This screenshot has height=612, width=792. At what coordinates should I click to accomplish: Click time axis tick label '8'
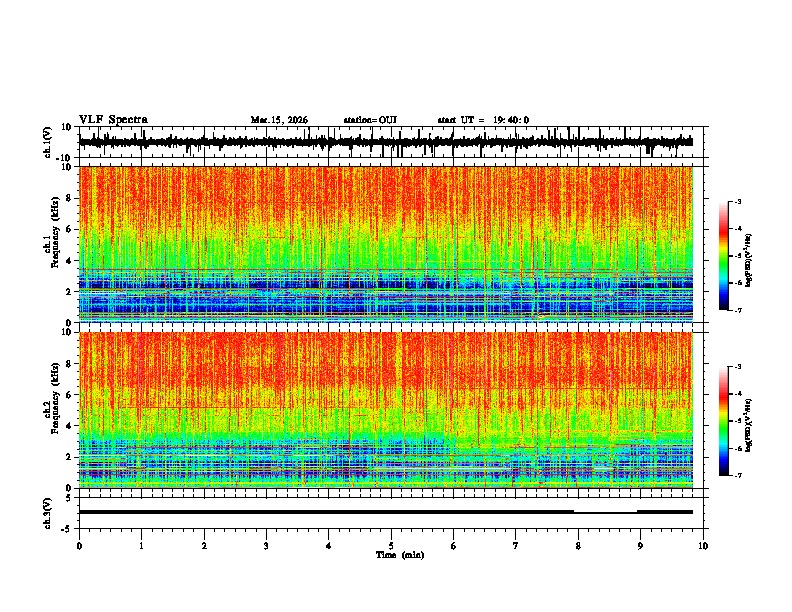(x=578, y=546)
